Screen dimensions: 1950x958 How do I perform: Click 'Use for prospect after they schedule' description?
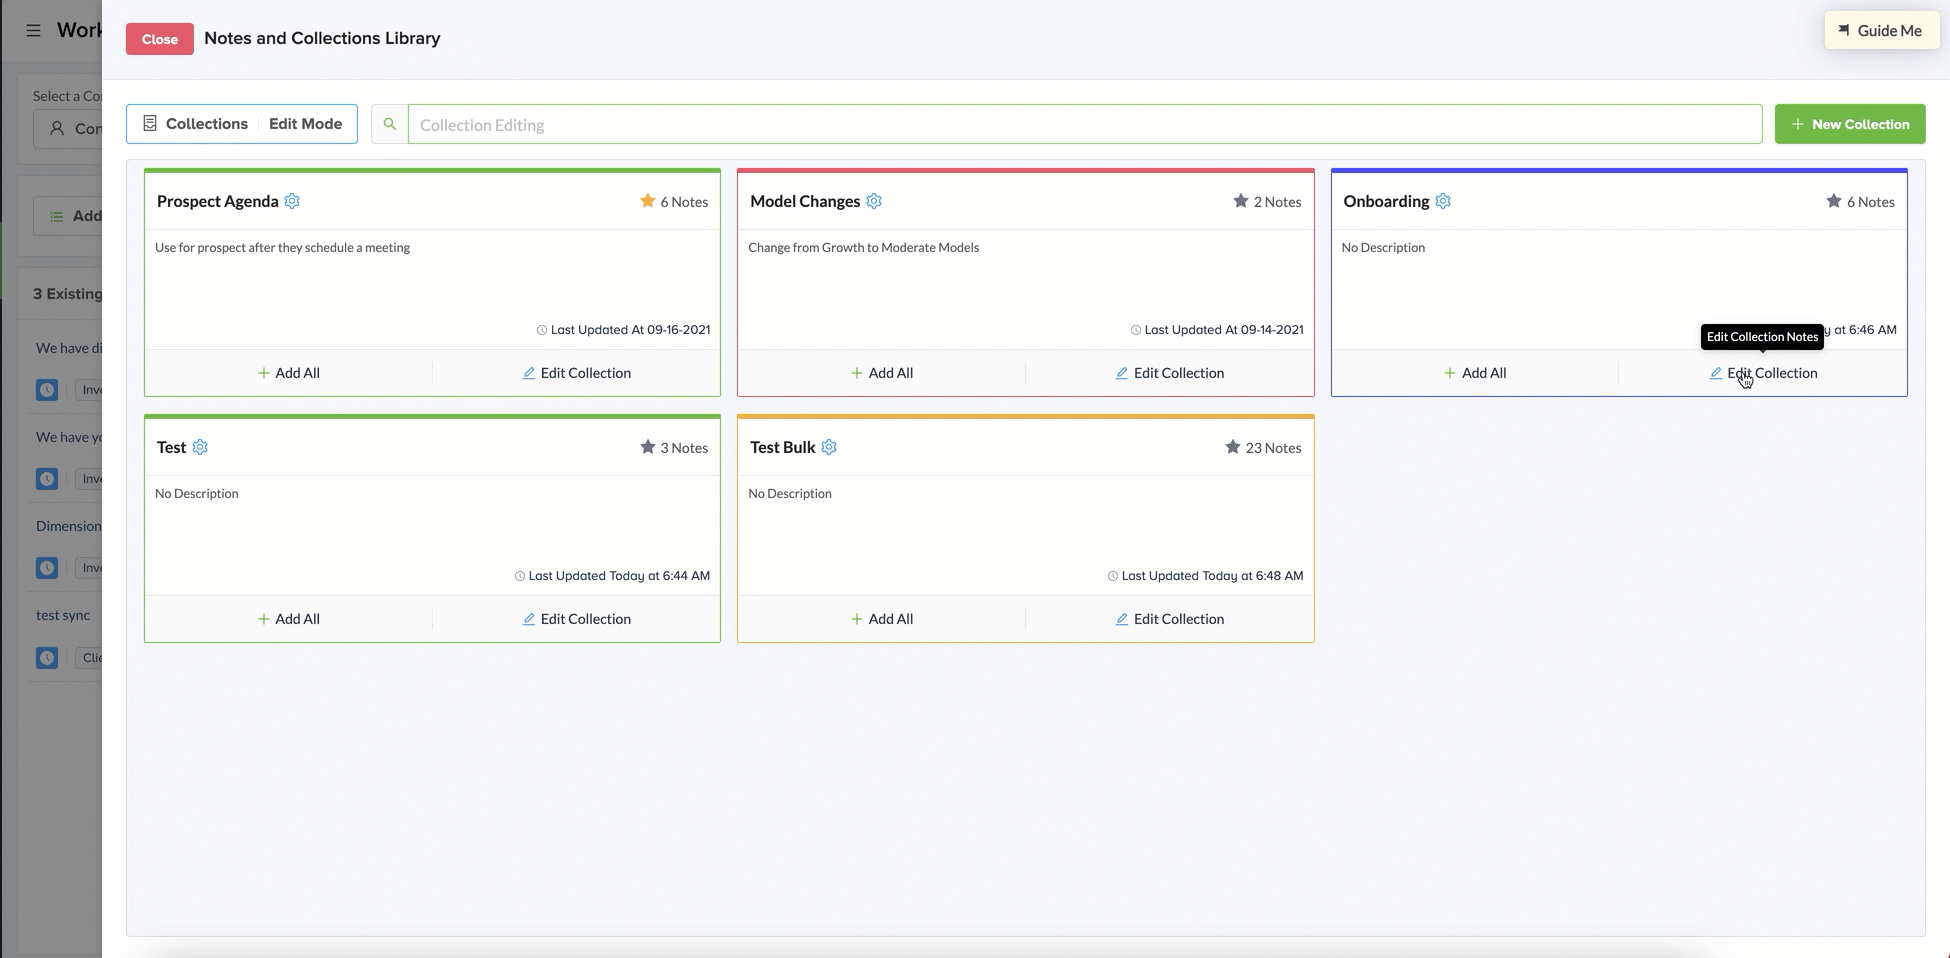[x=283, y=247]
